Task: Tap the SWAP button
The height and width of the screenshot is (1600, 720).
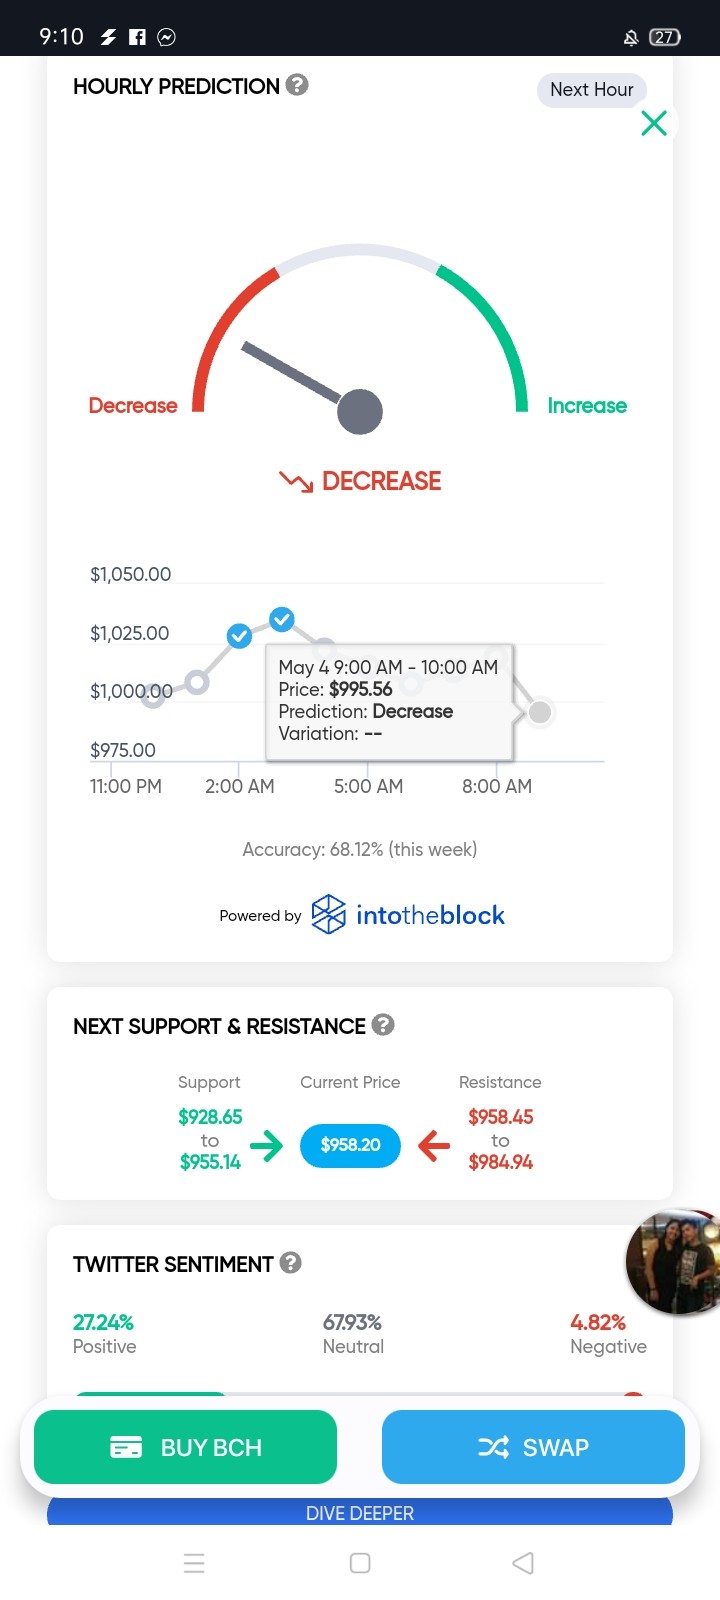Action: tap(533, 1447)
